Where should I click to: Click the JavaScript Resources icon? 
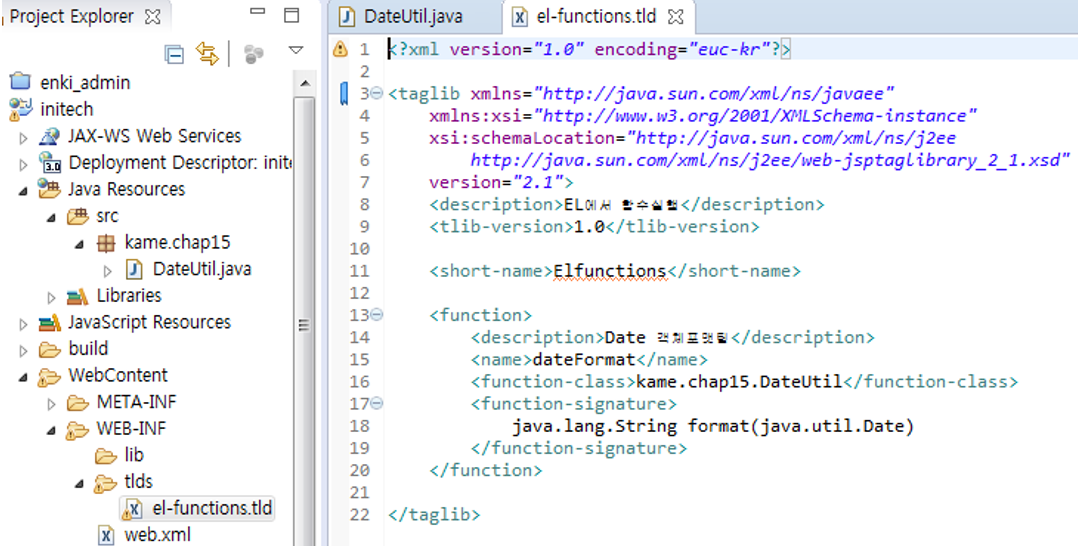tap(50, 323)
